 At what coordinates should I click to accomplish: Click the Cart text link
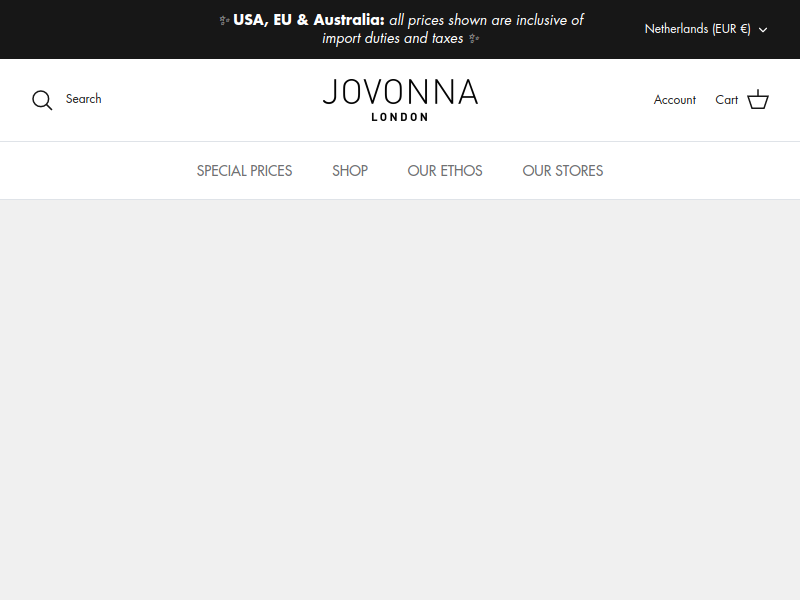coord(727,99)
